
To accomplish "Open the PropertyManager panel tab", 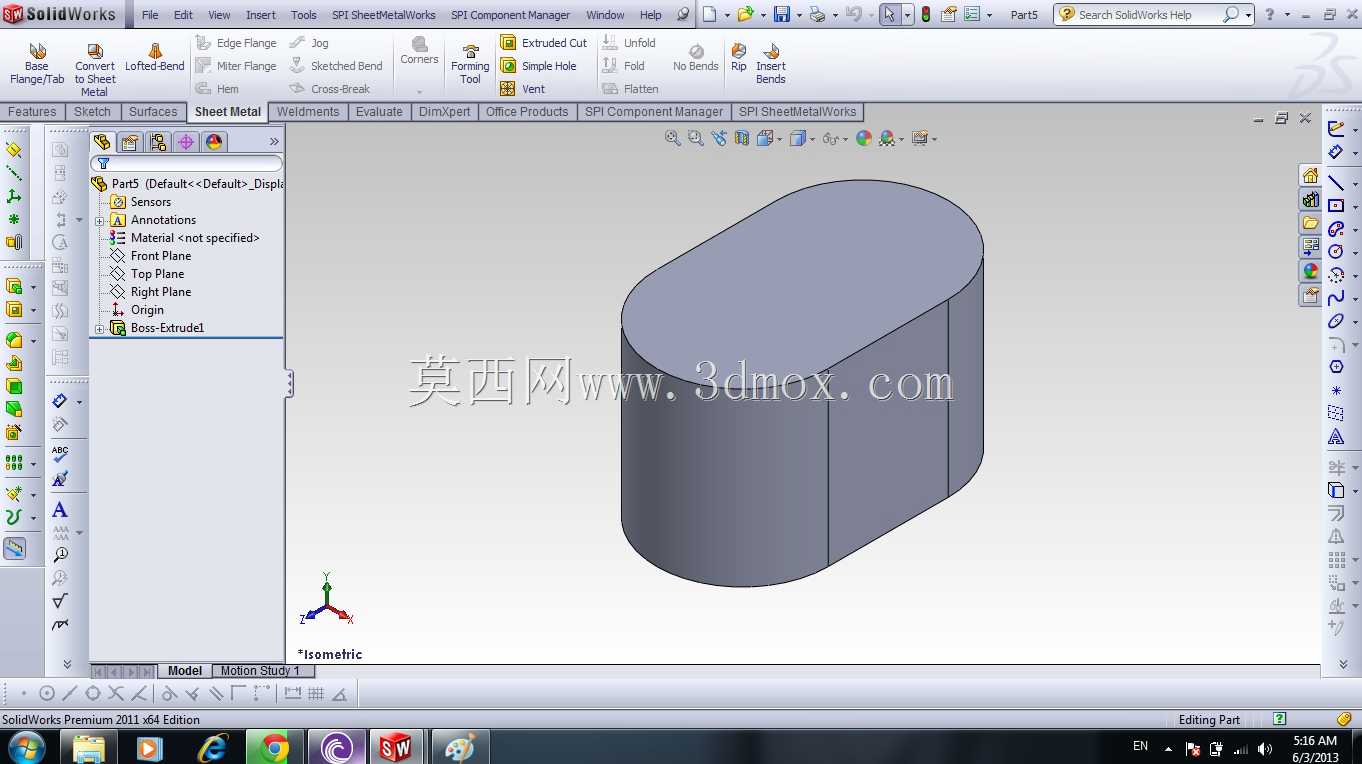I will pyautogui.click(x=130, y=142).
